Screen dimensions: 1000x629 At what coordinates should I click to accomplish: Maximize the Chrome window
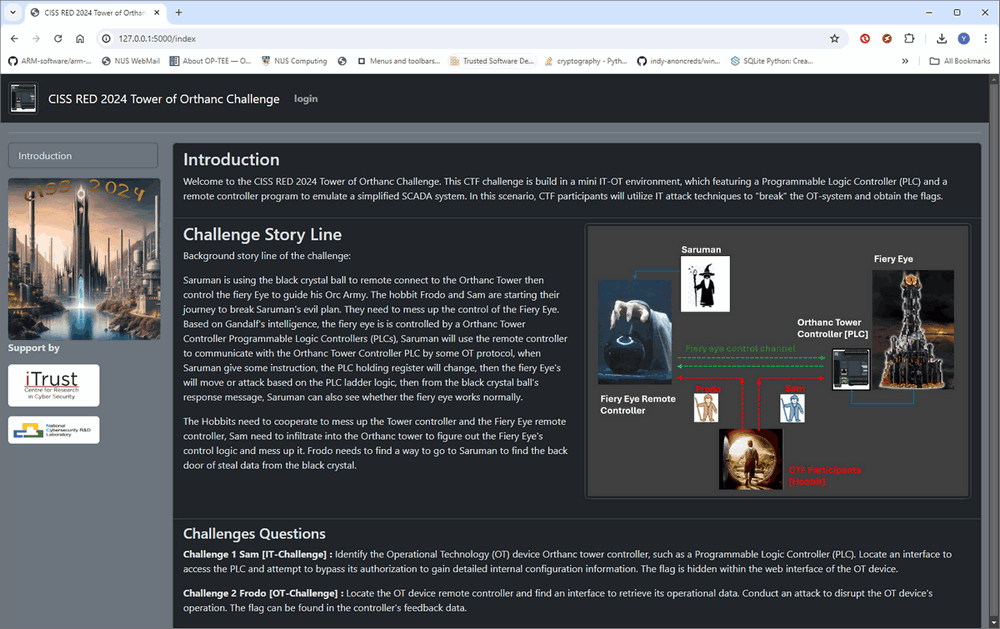(x=957, y=12)
